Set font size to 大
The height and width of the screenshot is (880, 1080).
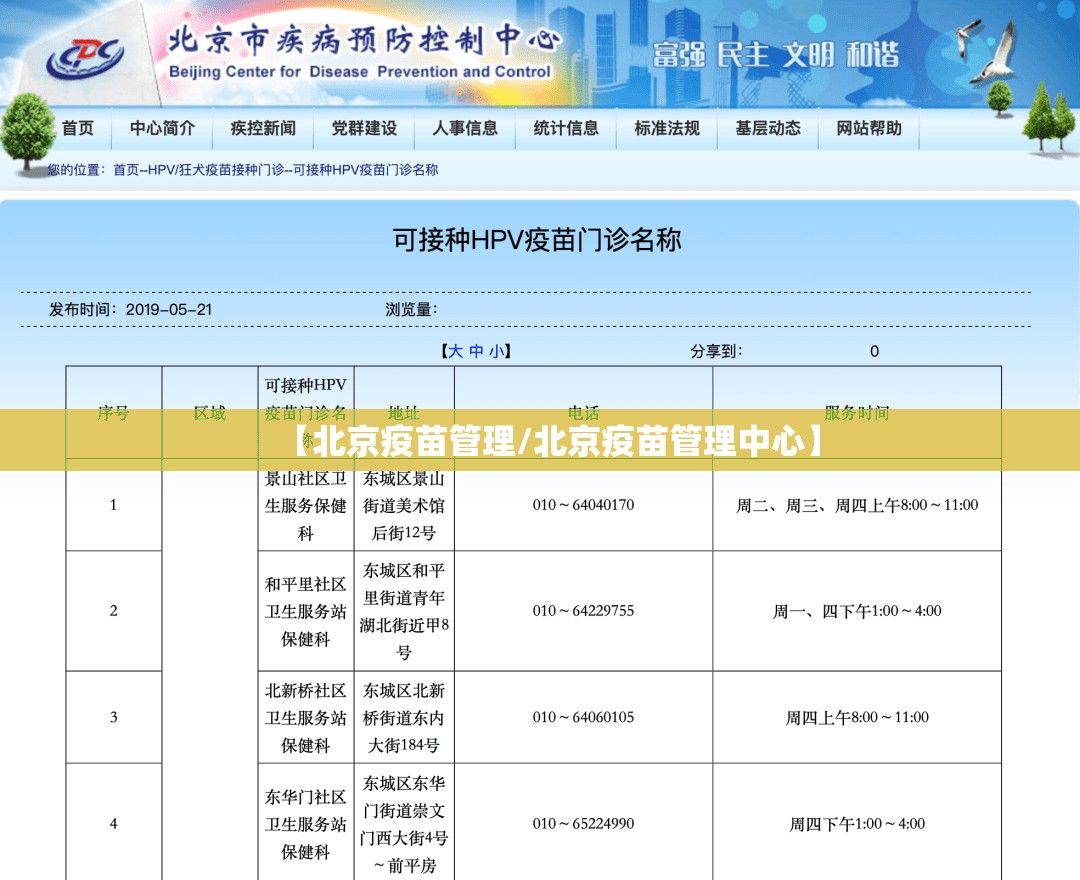[455, 351]
